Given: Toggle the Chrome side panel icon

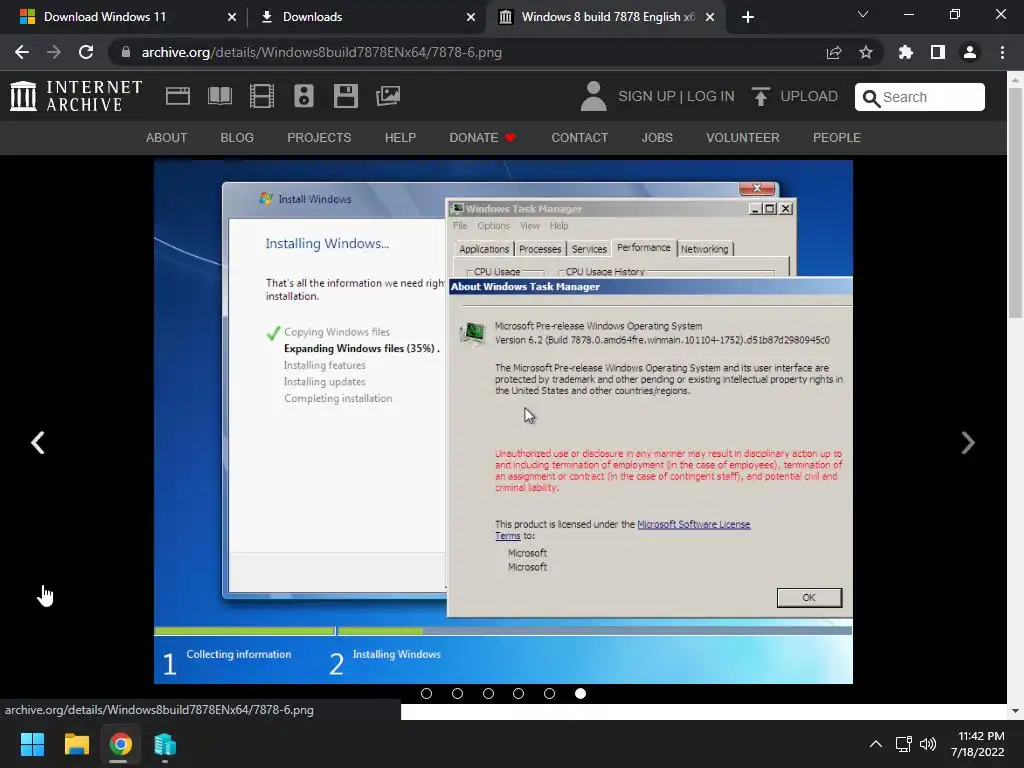Looking at the screenshot, I should coord(938,52).
